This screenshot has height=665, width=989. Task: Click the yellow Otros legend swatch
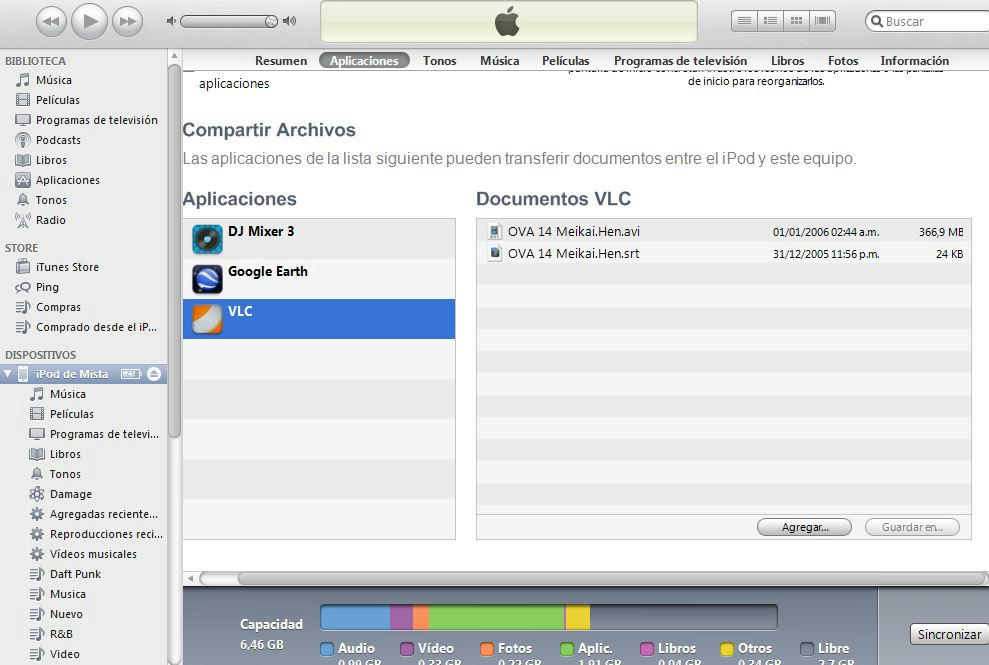pyautogui.click(x=727, y=649)
